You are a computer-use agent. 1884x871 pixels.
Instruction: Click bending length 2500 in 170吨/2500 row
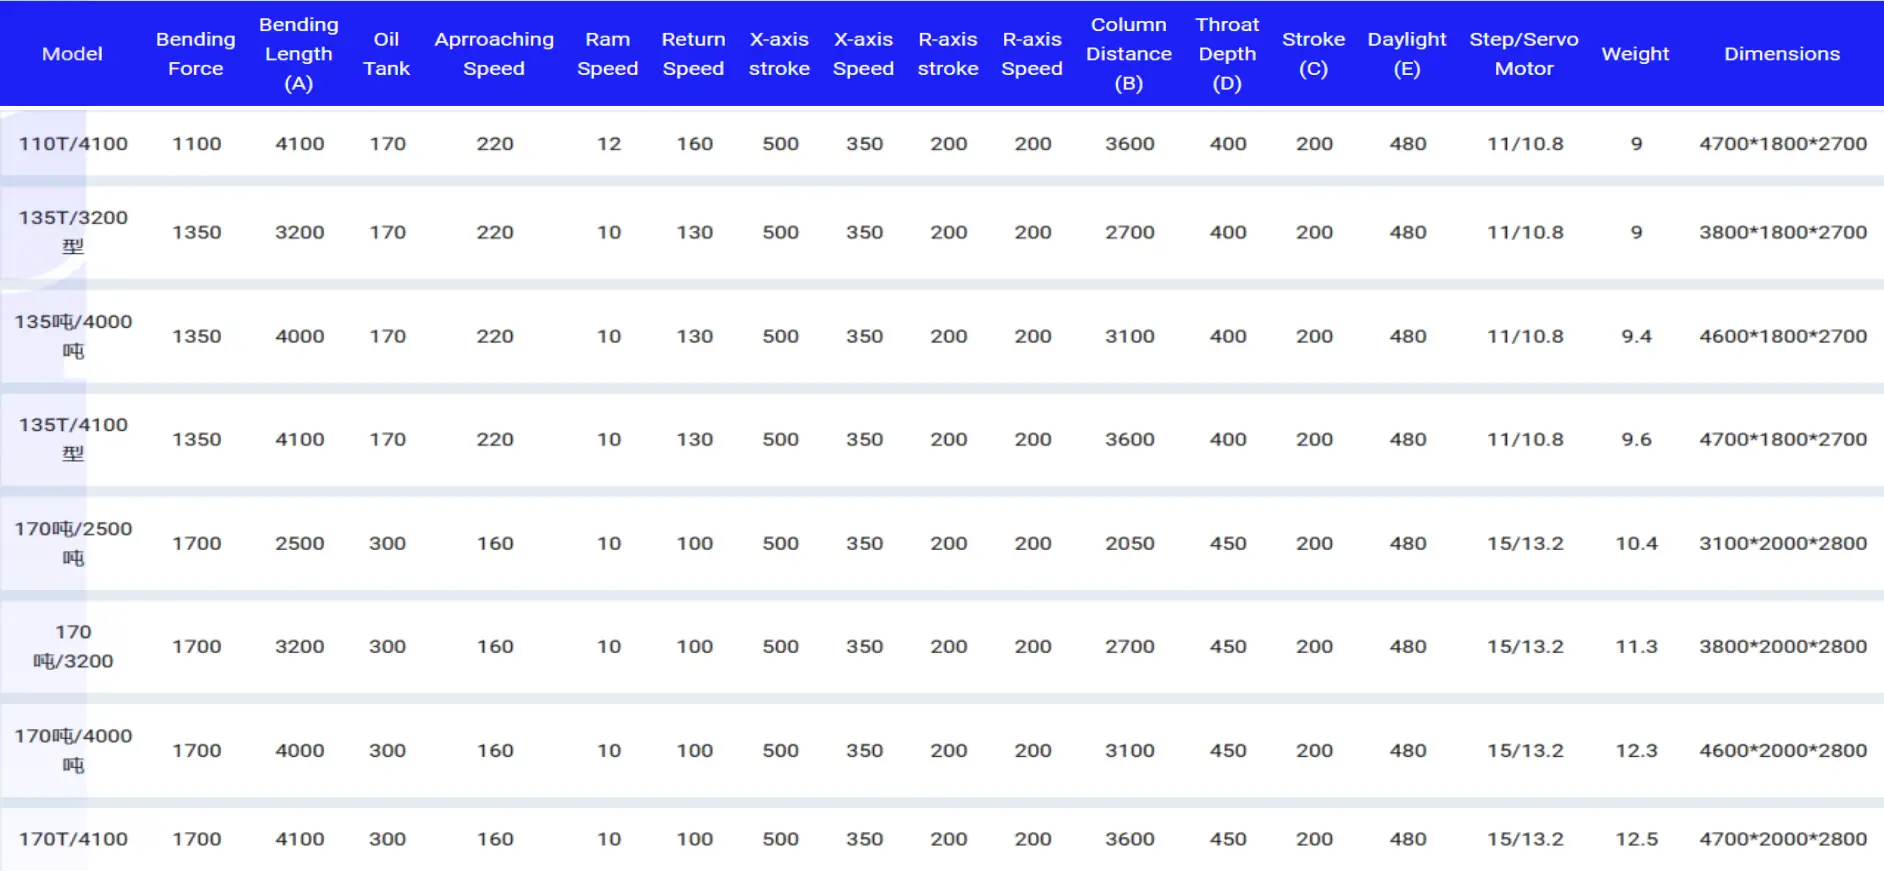300,543
